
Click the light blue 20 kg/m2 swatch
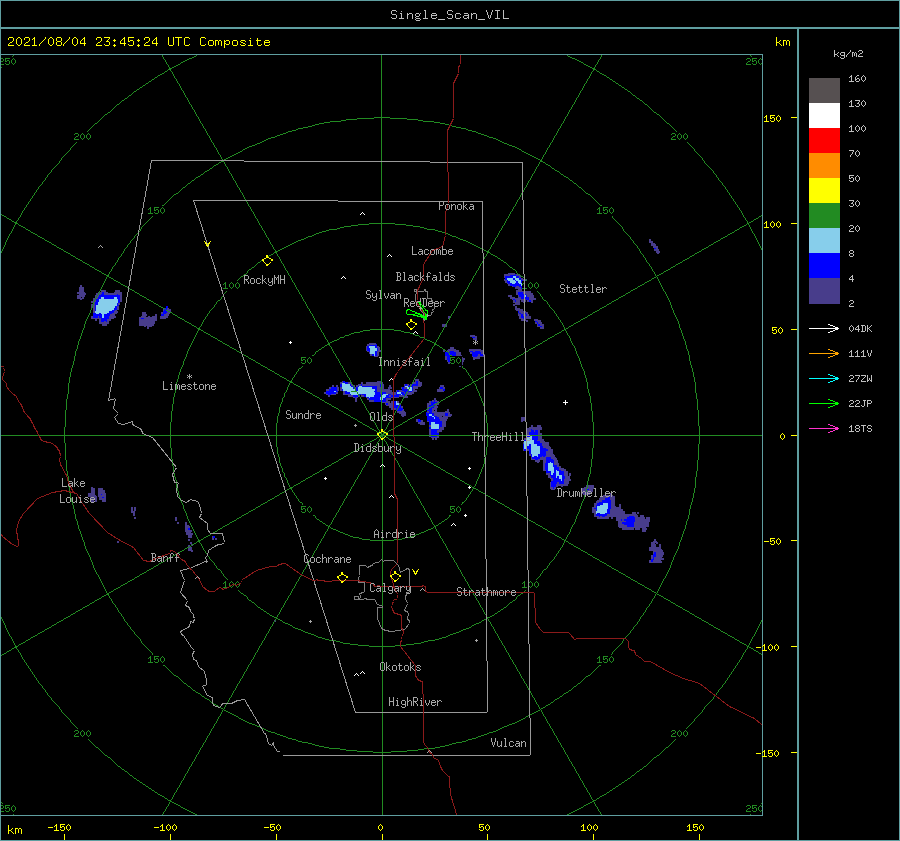point(824,240)
